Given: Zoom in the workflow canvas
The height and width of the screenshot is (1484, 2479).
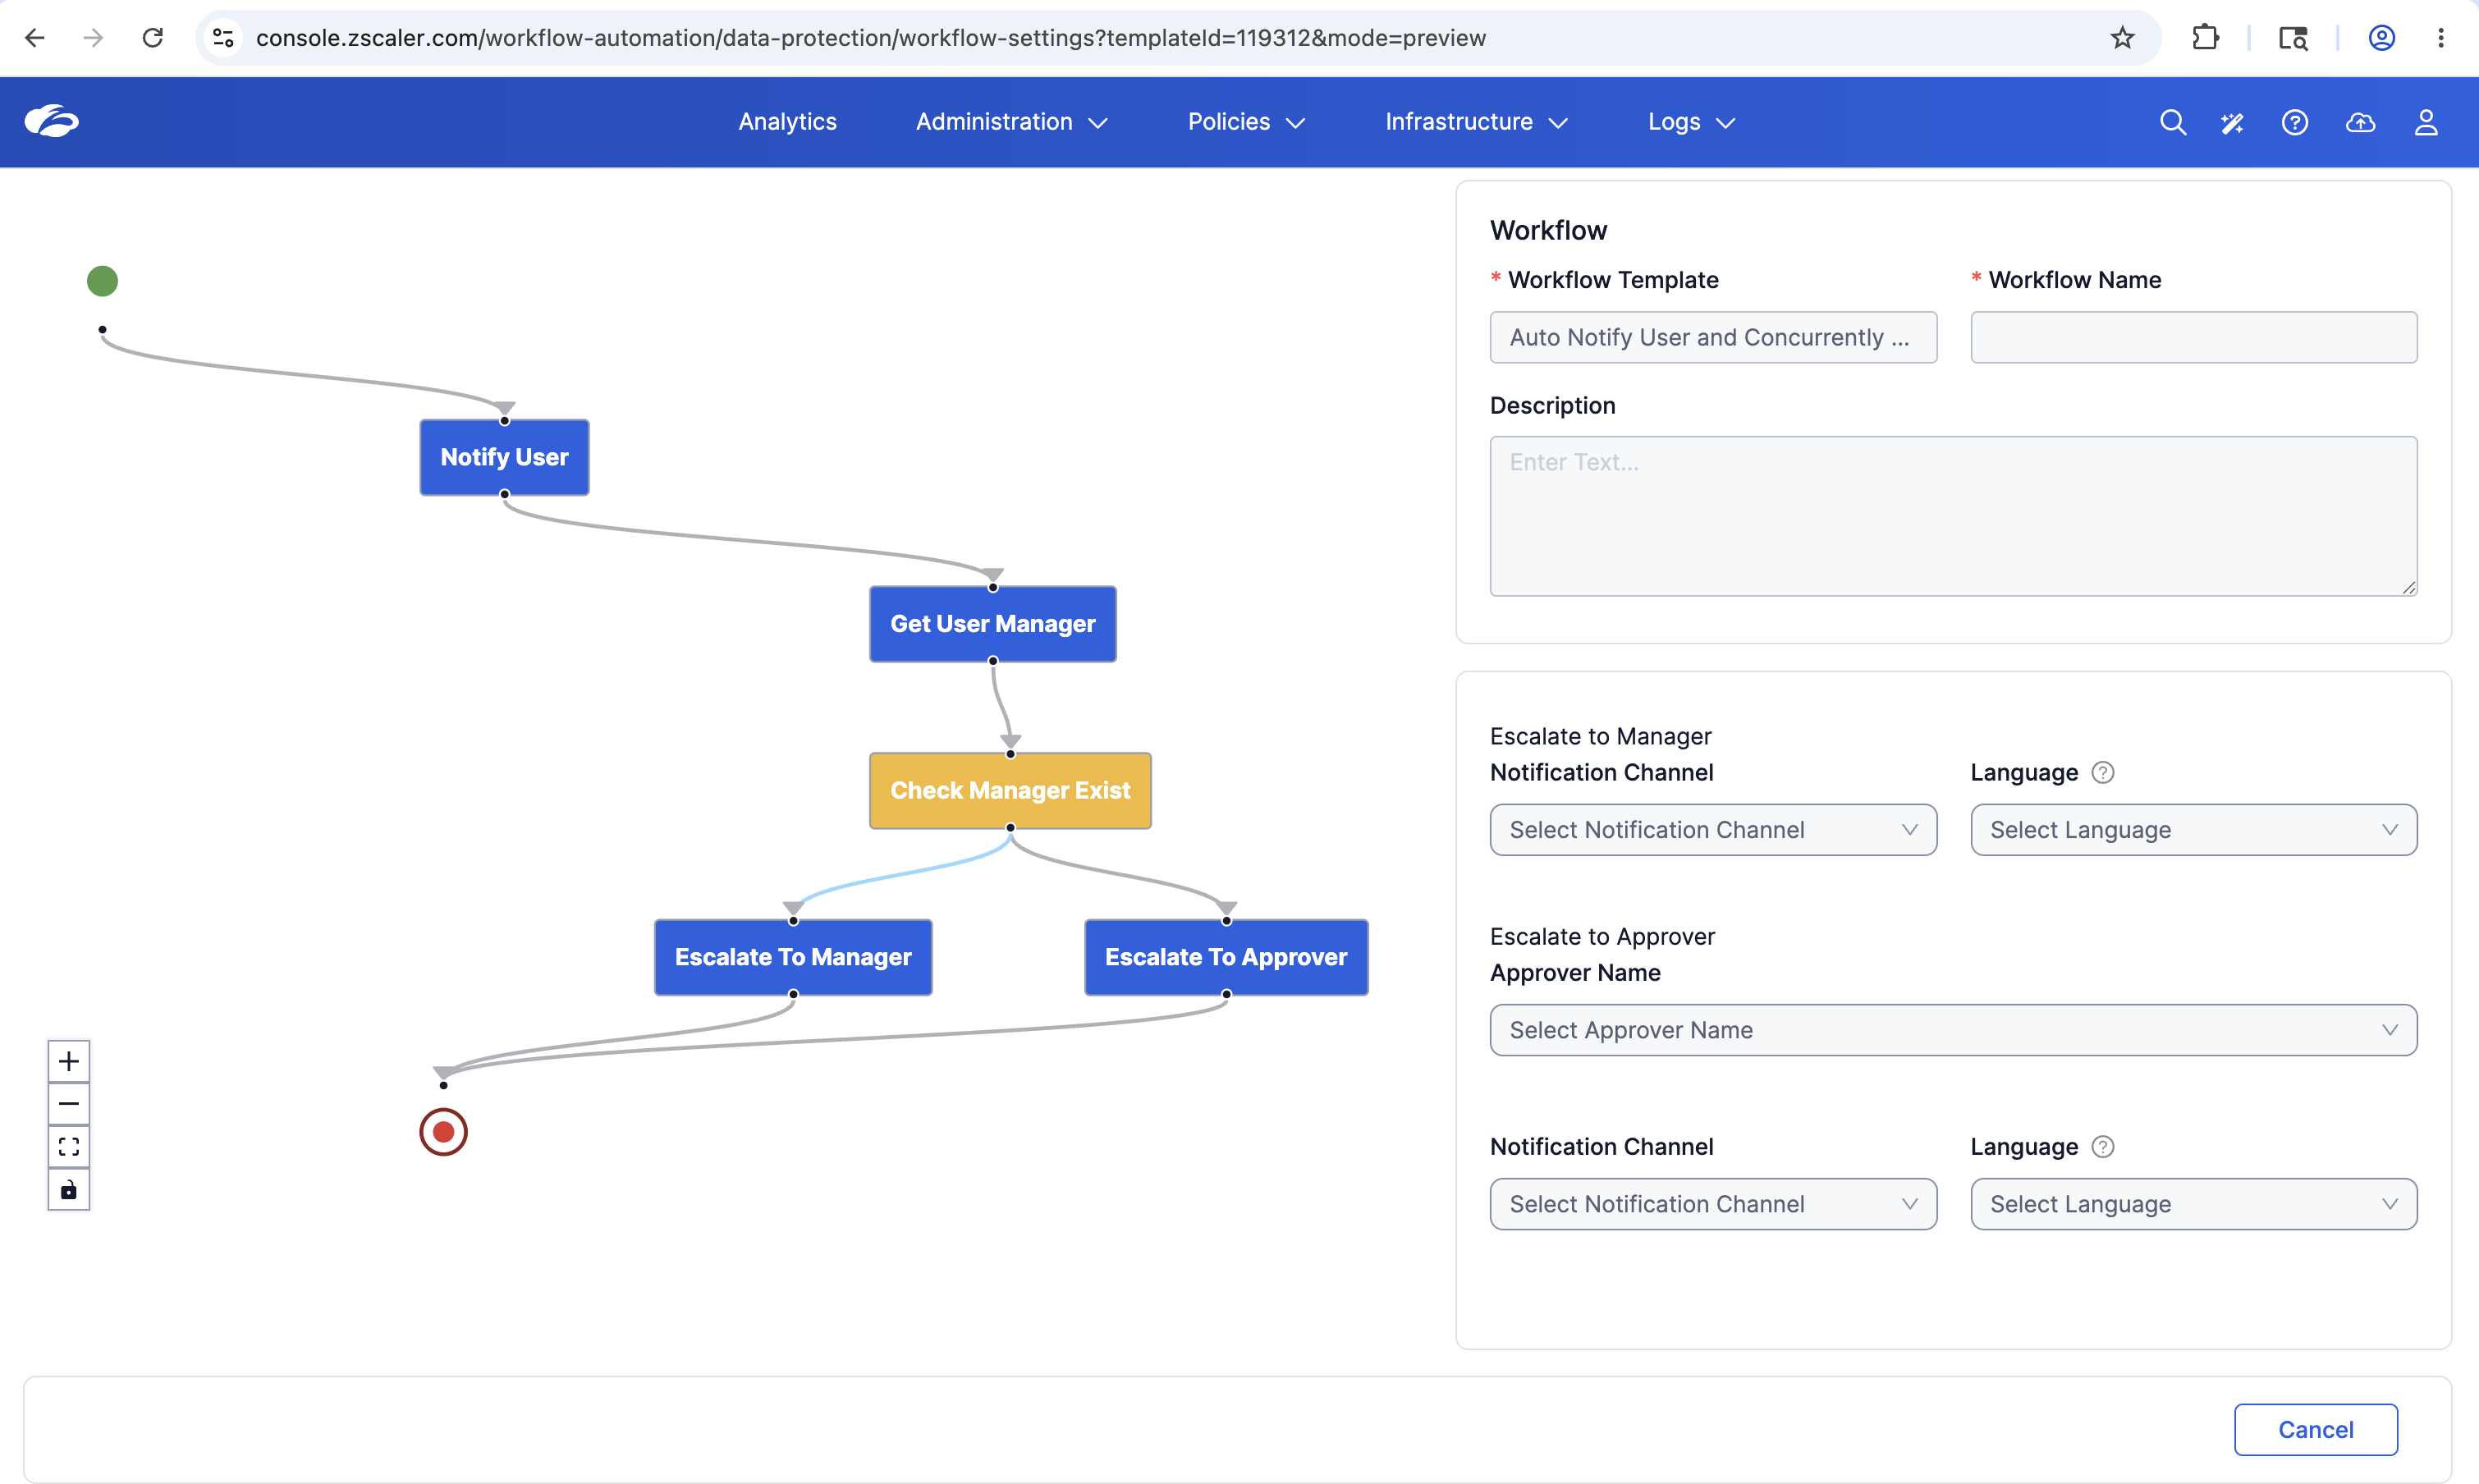Looking at the screenshot, I should pos(69,1061).
